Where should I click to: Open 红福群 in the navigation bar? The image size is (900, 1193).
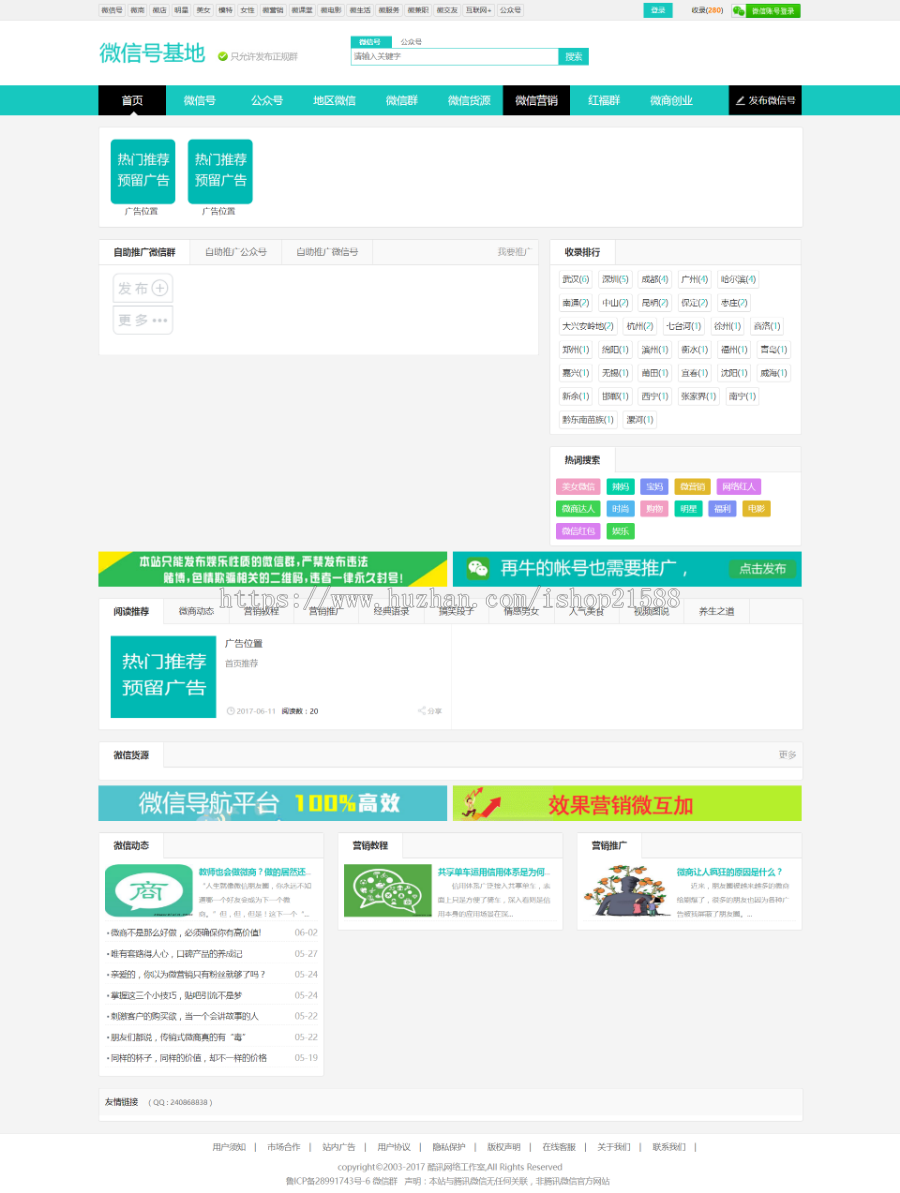[604, 100]
